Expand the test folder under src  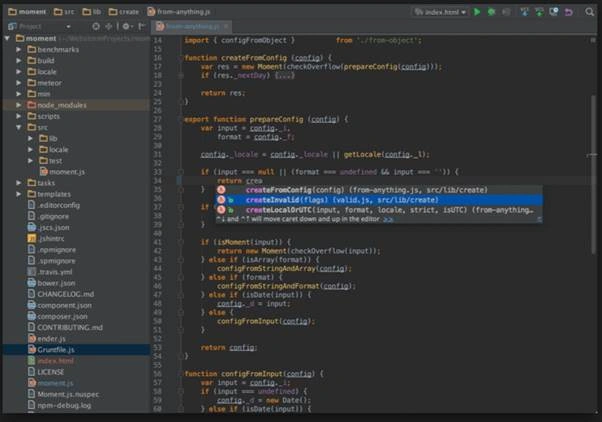tap(30, 161)
